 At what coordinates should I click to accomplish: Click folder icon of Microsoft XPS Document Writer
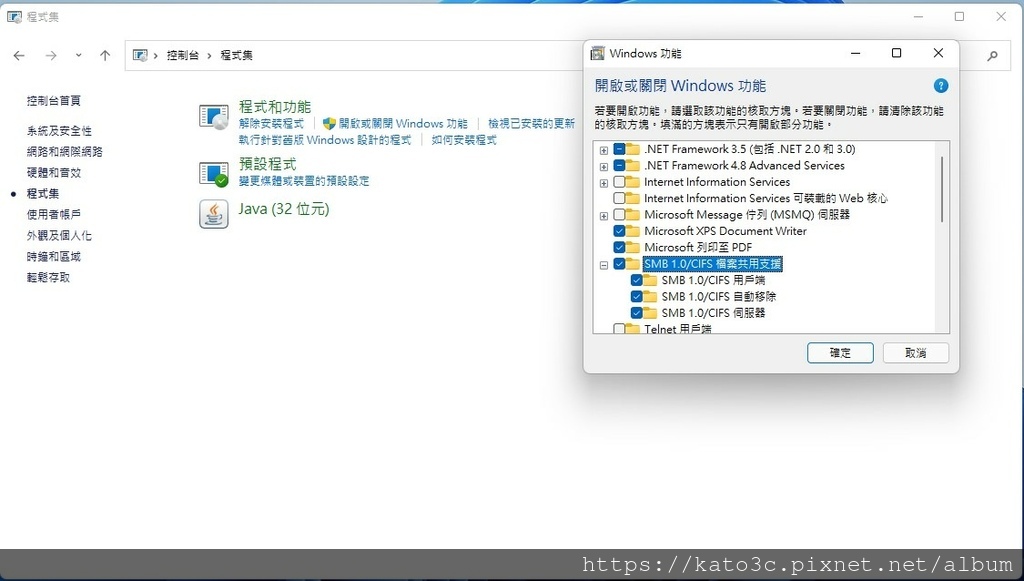click(632, 231)
